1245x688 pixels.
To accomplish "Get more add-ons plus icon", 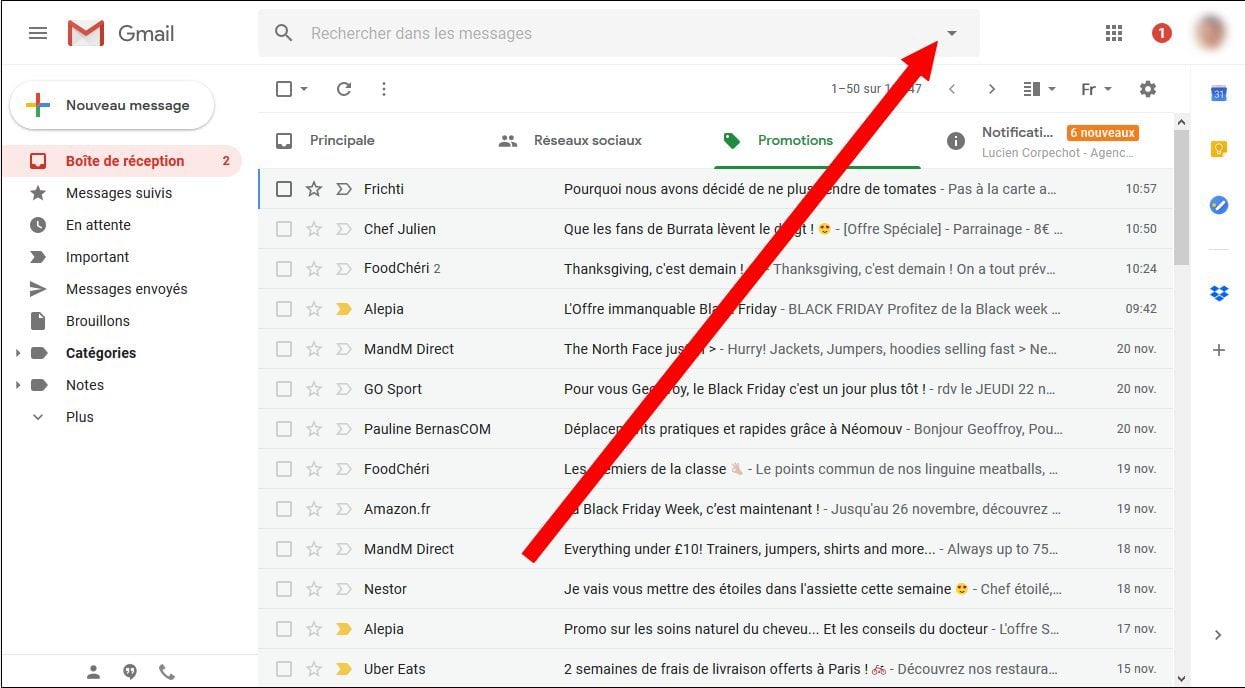I will 1219,350.
